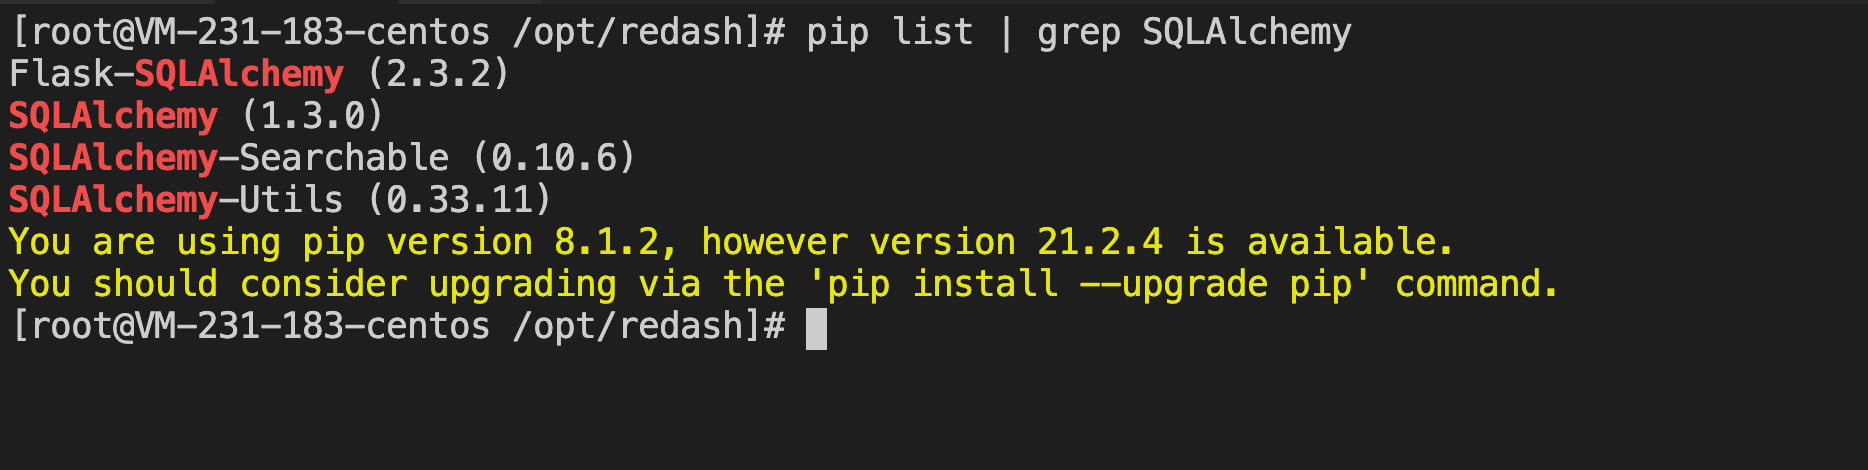Select the version (2.3.2) text
The image size is (1868, 470).
pyautogui.click(x=439, y=74)
